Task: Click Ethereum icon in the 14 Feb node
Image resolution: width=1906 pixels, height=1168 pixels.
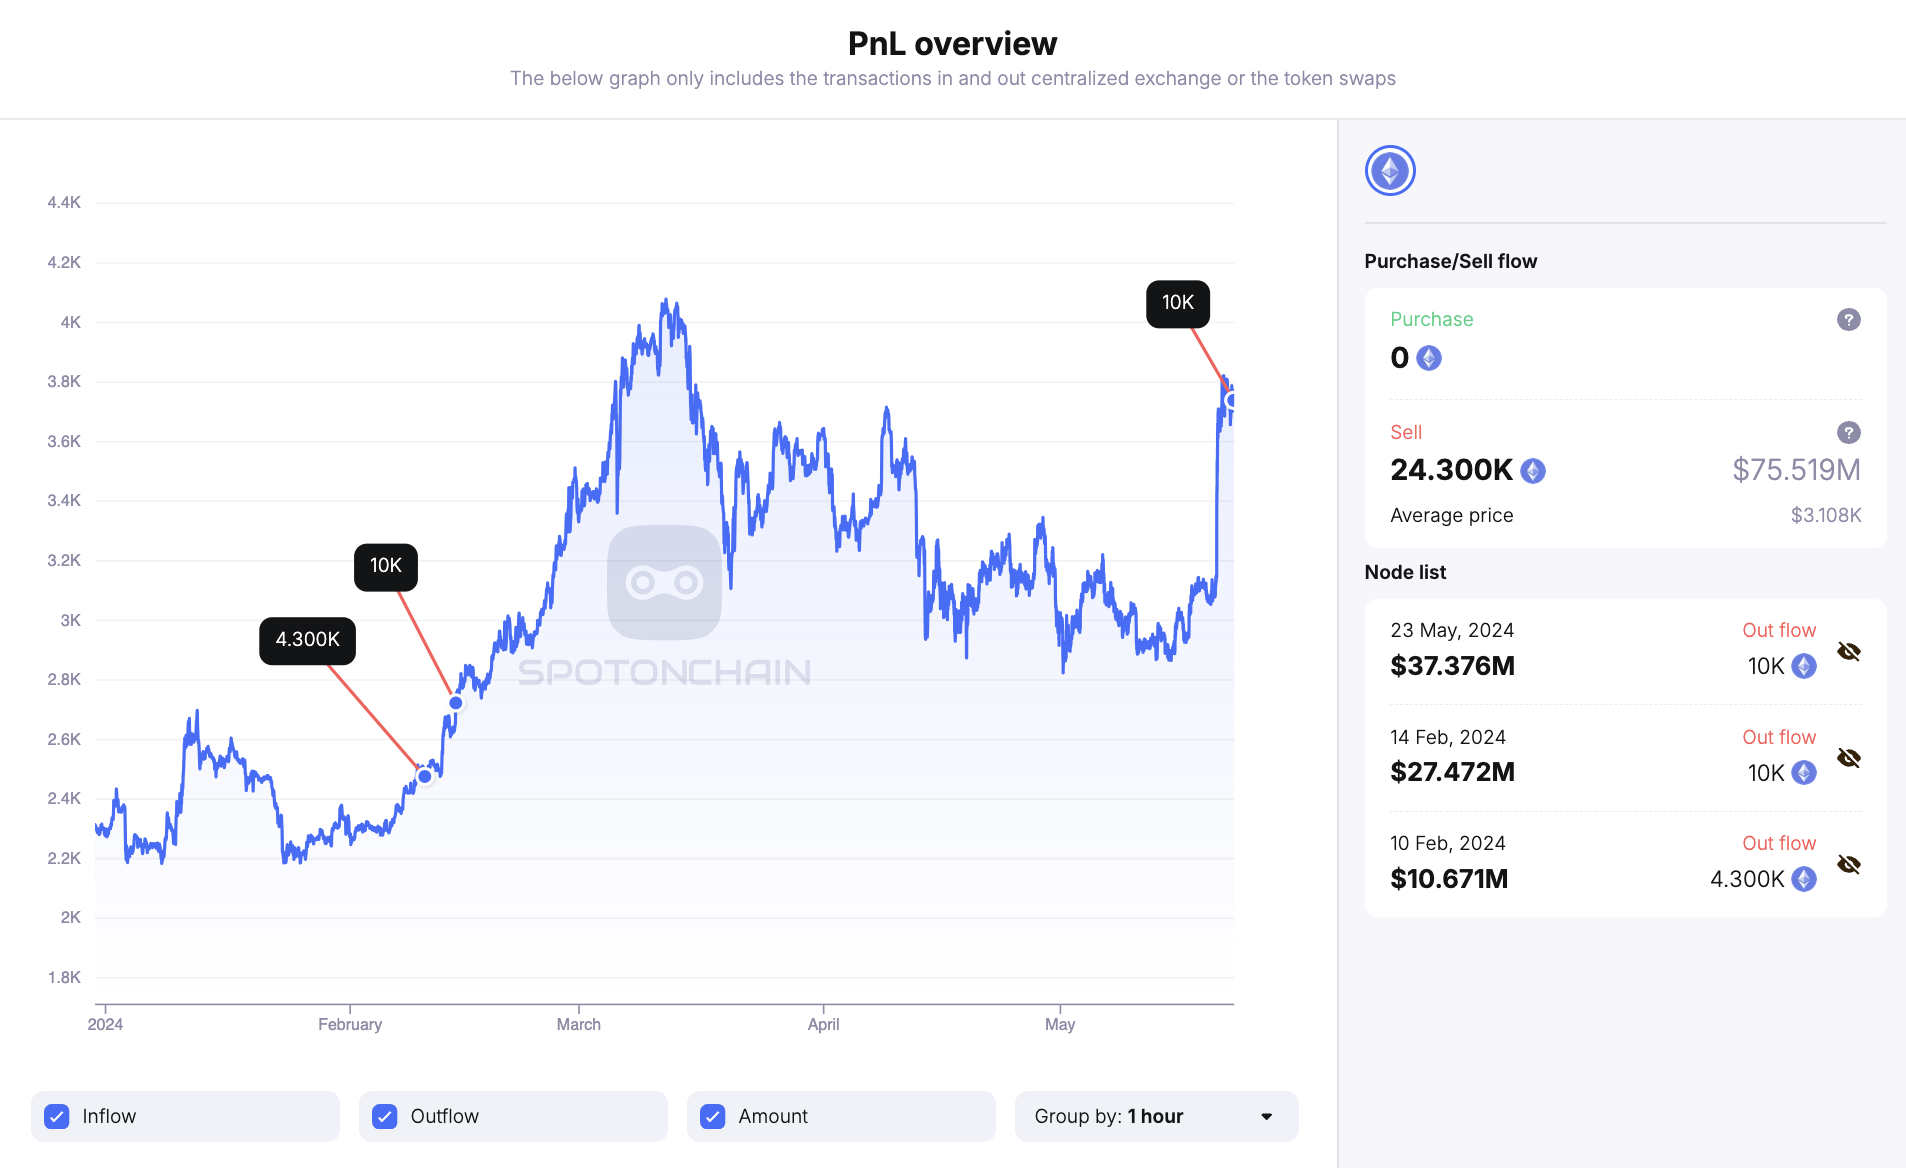Action: pos(1804,773)
